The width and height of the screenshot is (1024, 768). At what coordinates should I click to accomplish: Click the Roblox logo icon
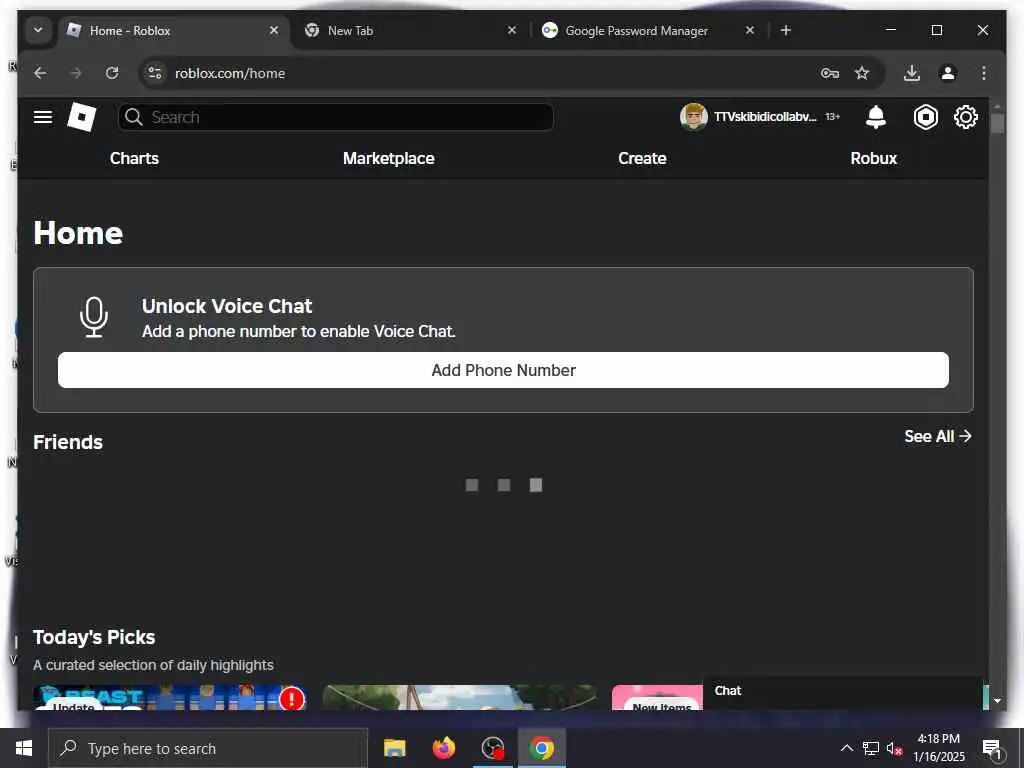(82, 117)
